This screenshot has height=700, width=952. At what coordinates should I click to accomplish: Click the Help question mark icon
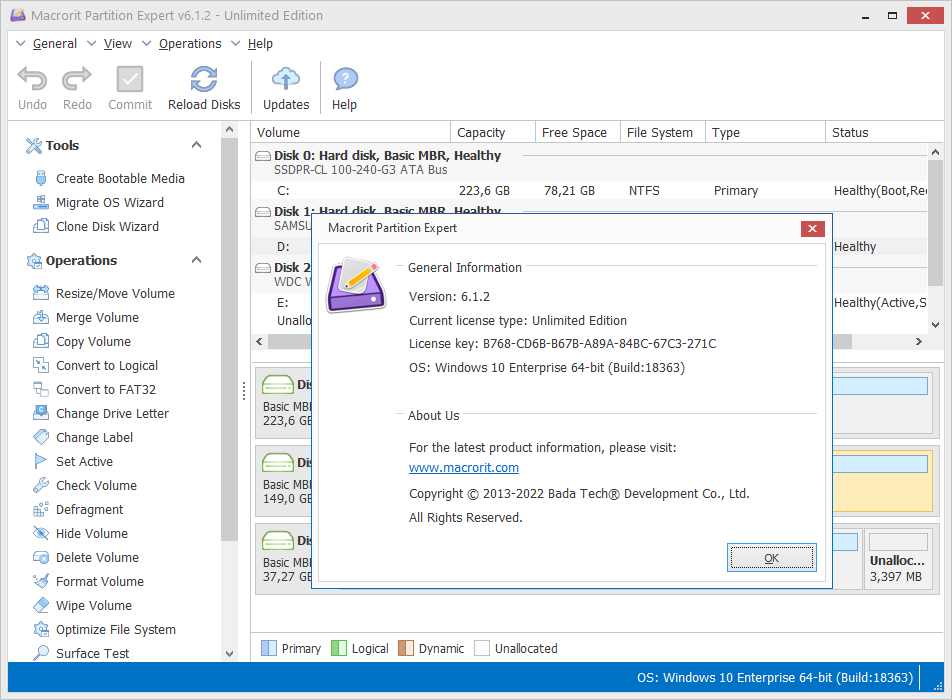click(x=345, y=79)
